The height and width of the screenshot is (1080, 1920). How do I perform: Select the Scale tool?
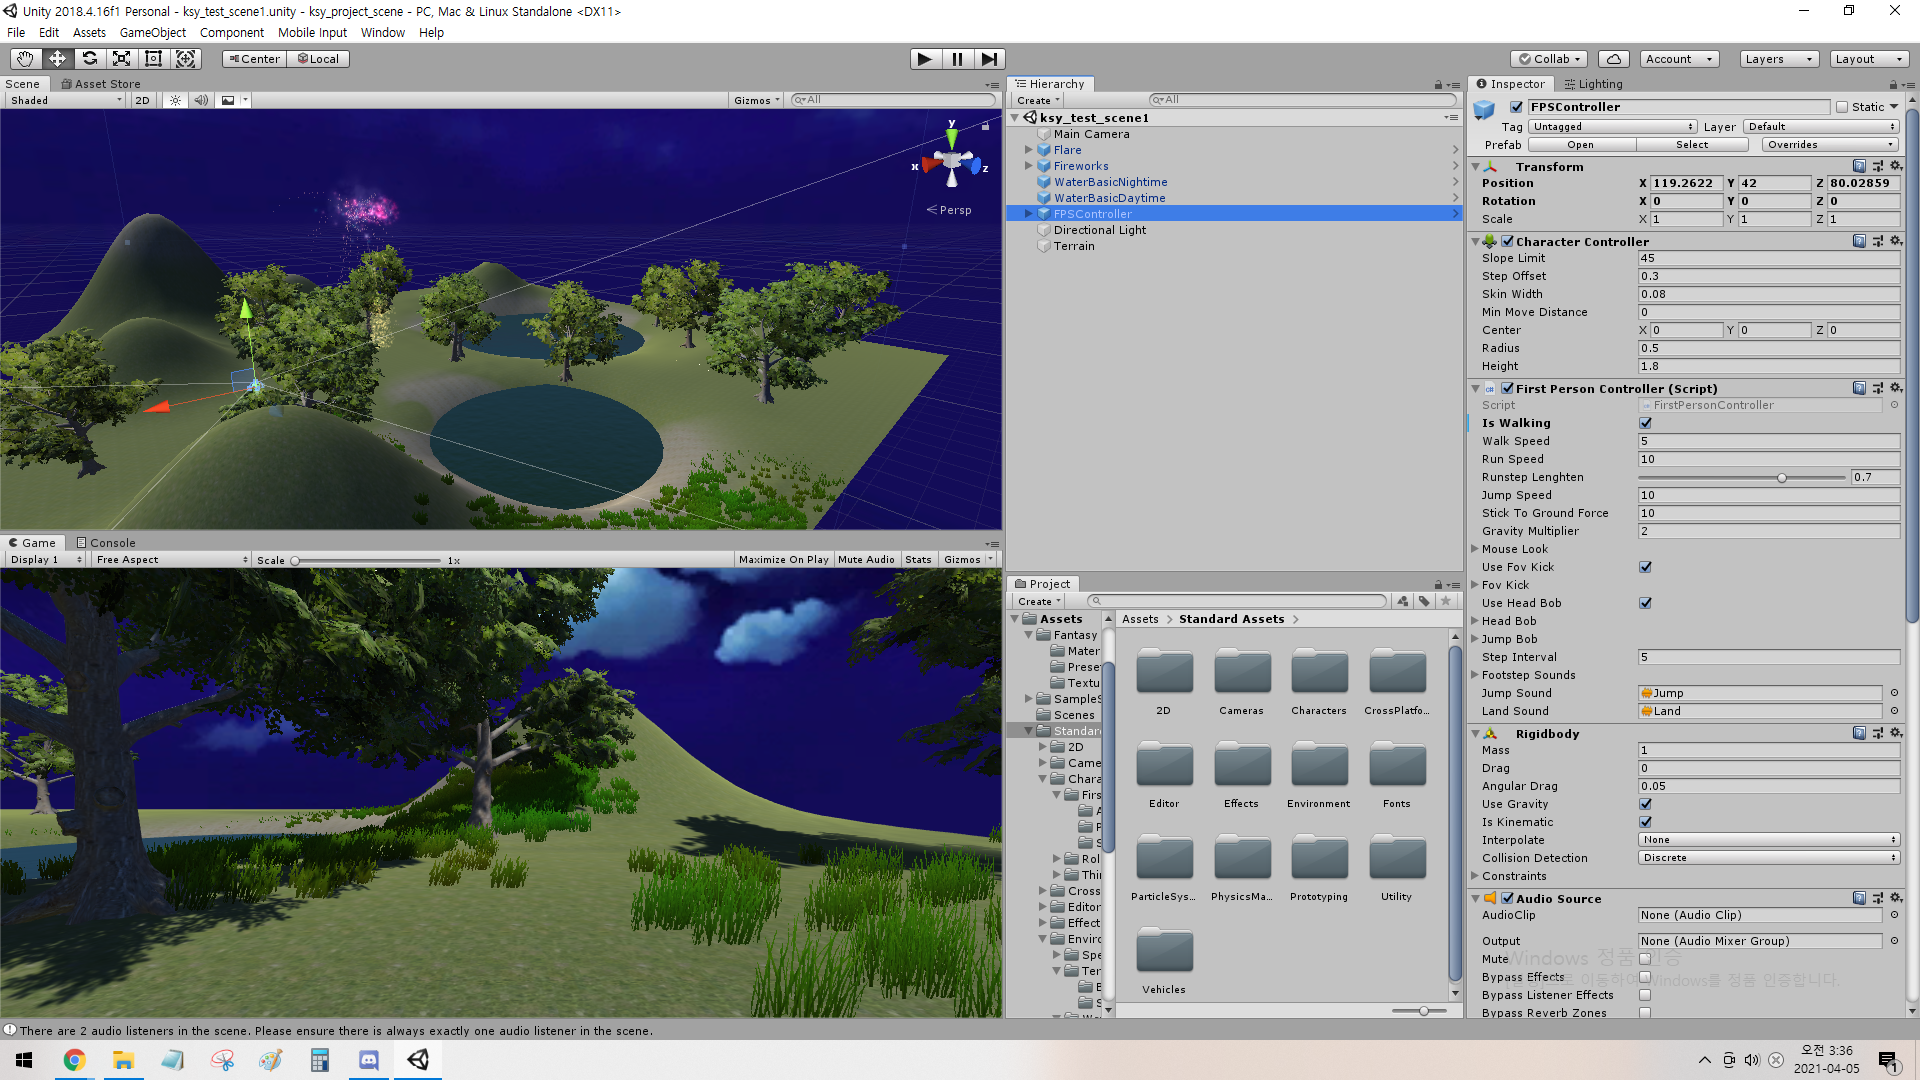(121, 59)
